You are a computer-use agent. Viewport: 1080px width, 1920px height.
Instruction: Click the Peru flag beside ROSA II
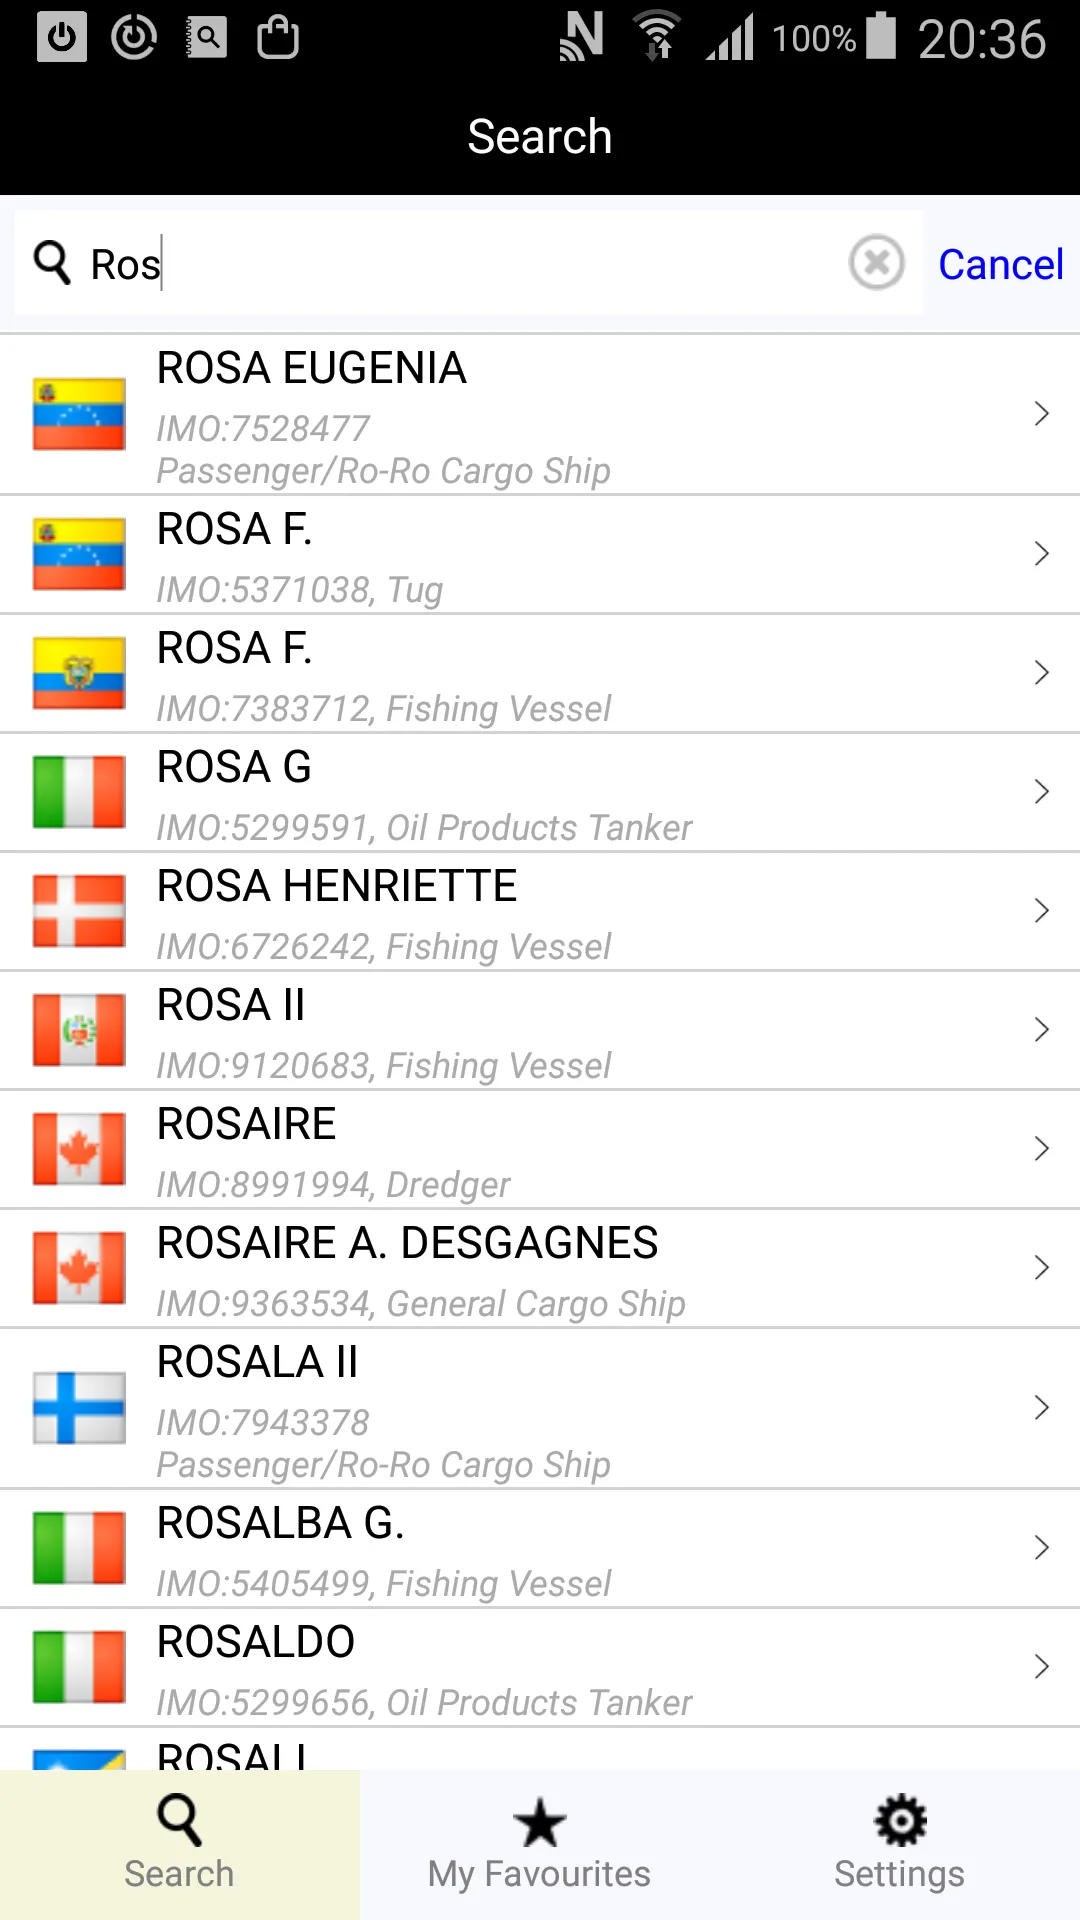pyautogui.click(x=79, y=1030)
